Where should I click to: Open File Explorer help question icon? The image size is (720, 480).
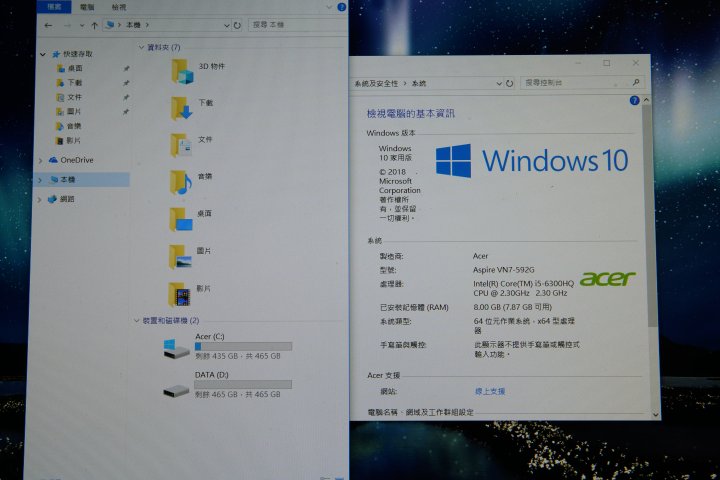pyautogui.click(x=342, y=7)
